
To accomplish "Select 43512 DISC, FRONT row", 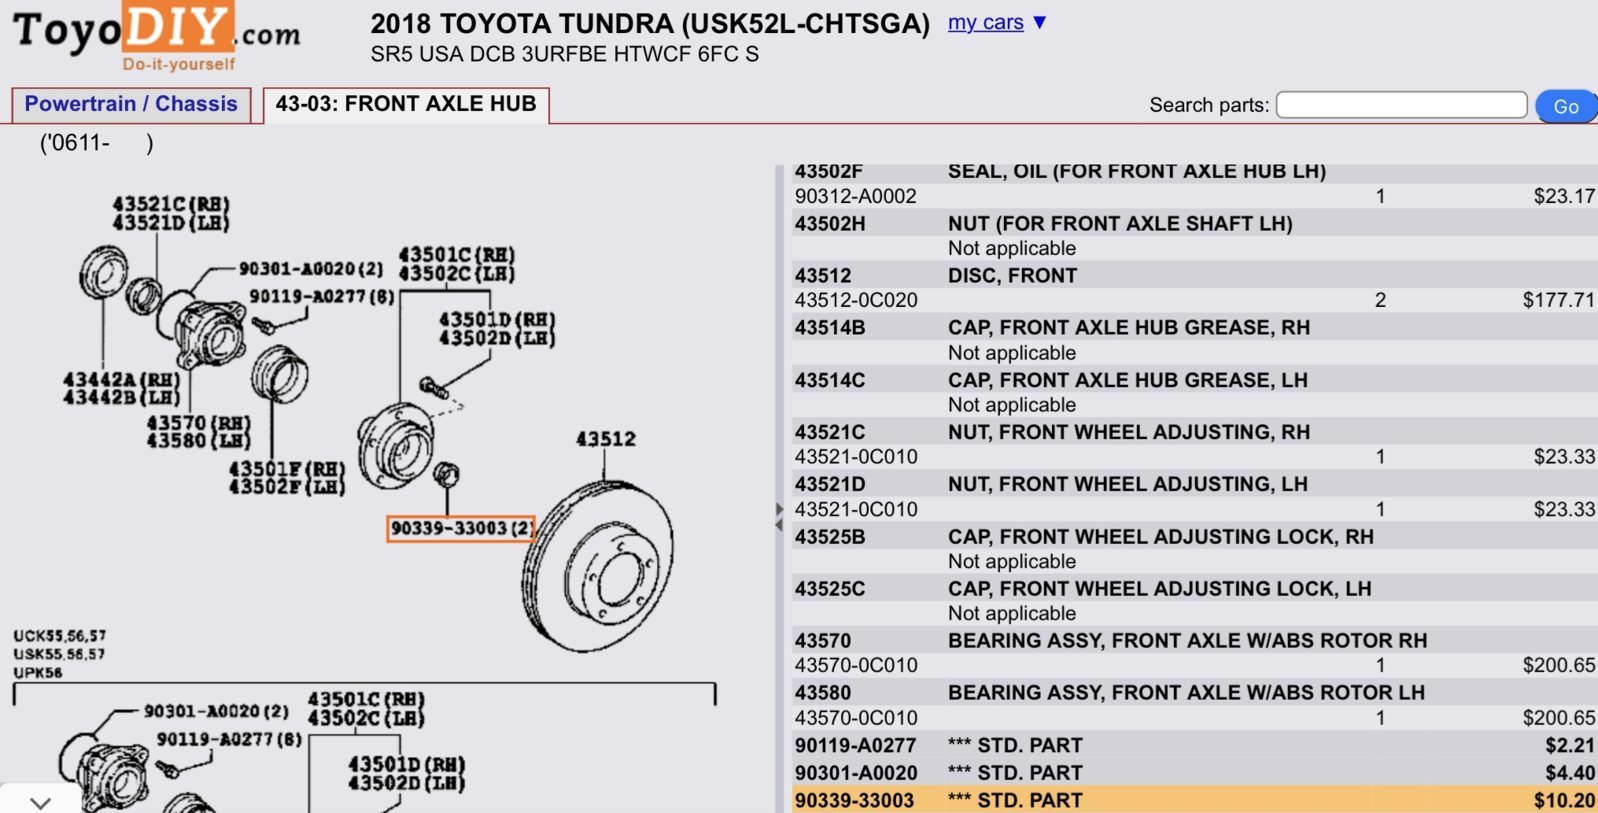I will pyautogui.click(x=1195, y=275).
